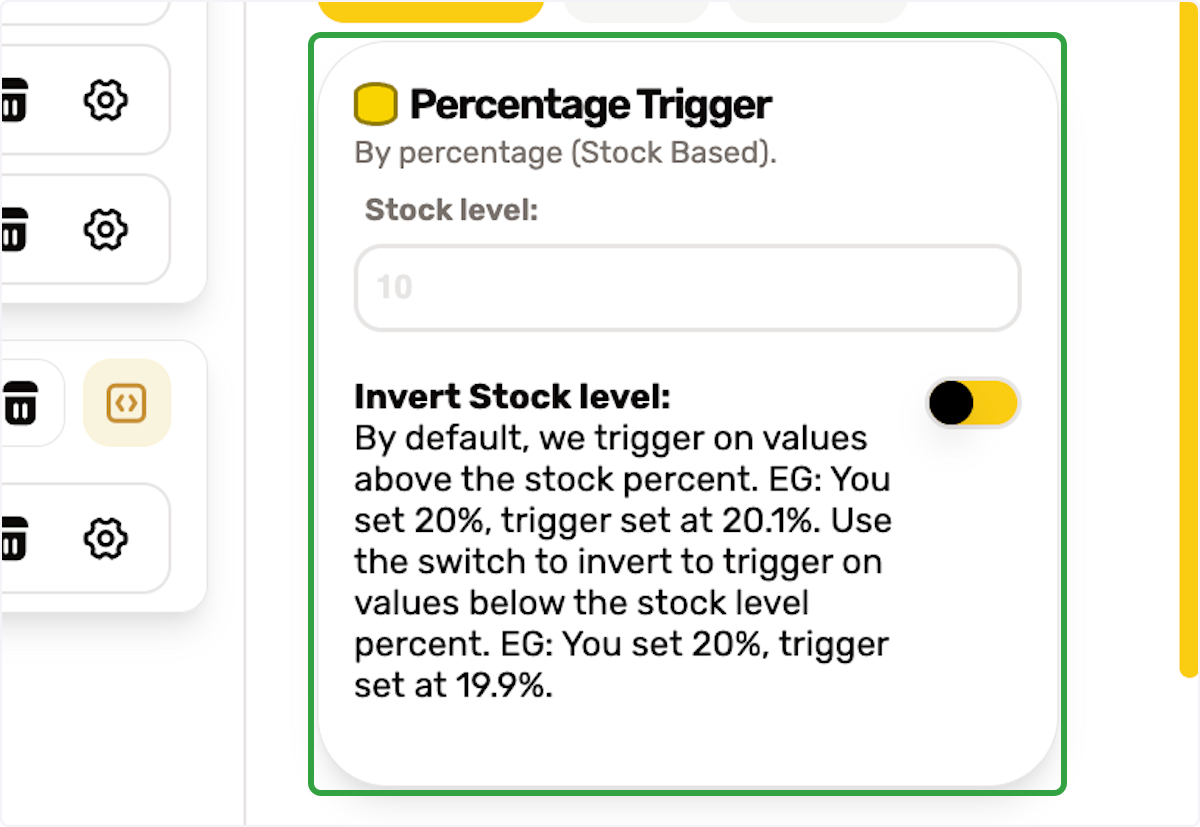The image size is (1200, 827).
Task: Click the By percentage (Stock Based) subtitle
Action: (566, 153)
